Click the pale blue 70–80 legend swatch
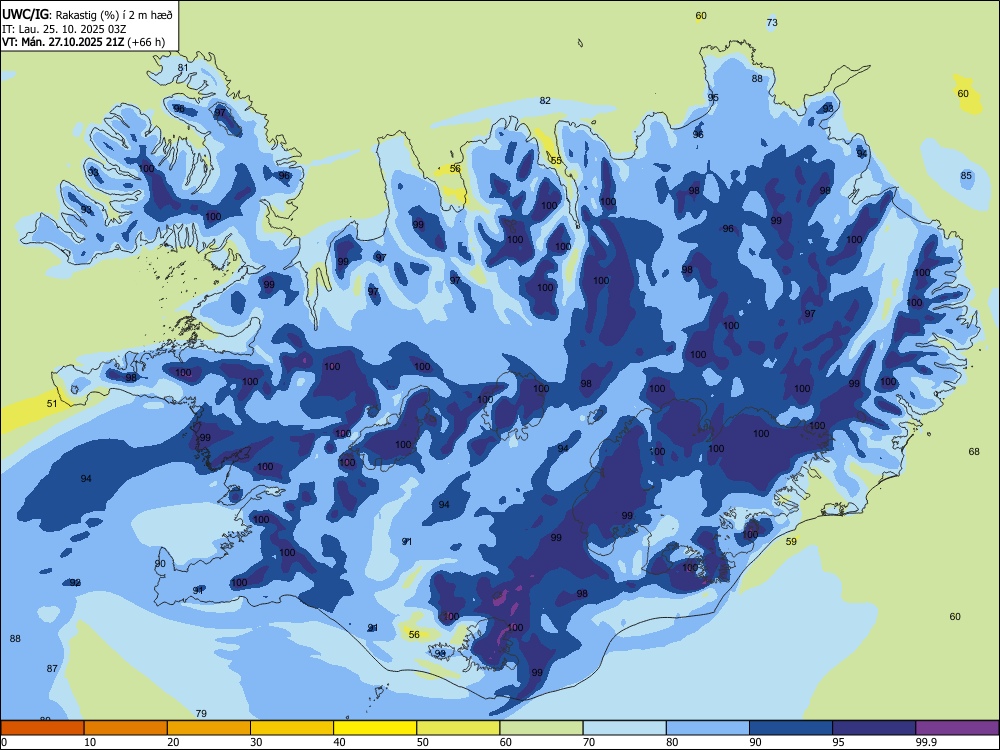1000x750 pixels. pyautogui.click(x=624, y=728)
